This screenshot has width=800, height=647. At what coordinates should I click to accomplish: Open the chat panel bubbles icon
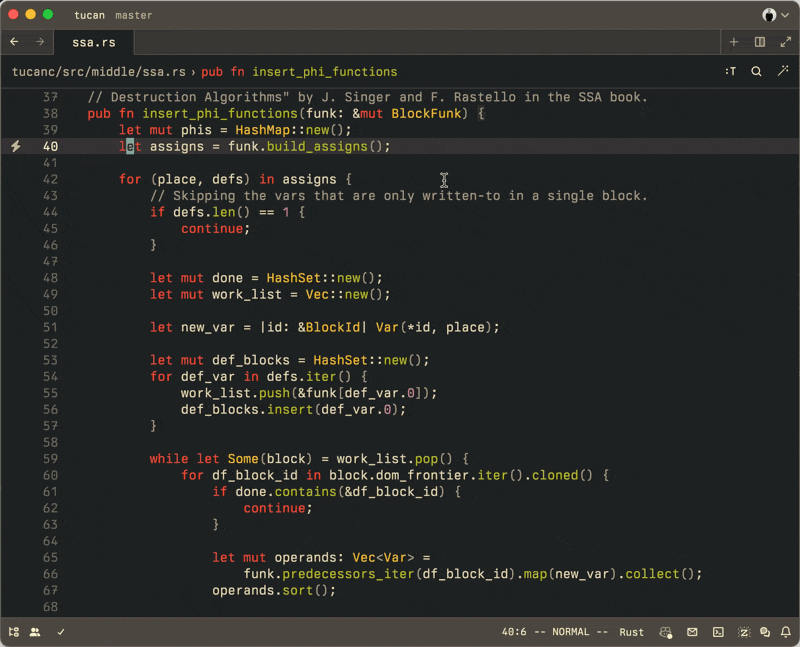765,632
